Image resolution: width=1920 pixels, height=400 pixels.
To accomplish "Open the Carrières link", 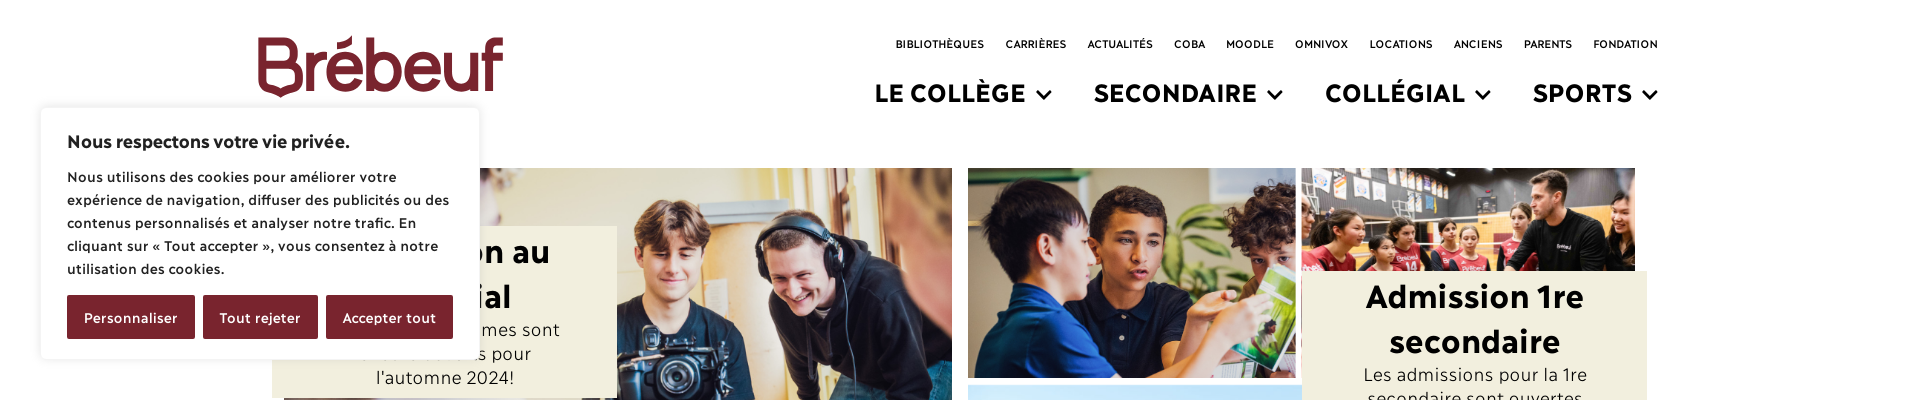I will point(1035,44).
